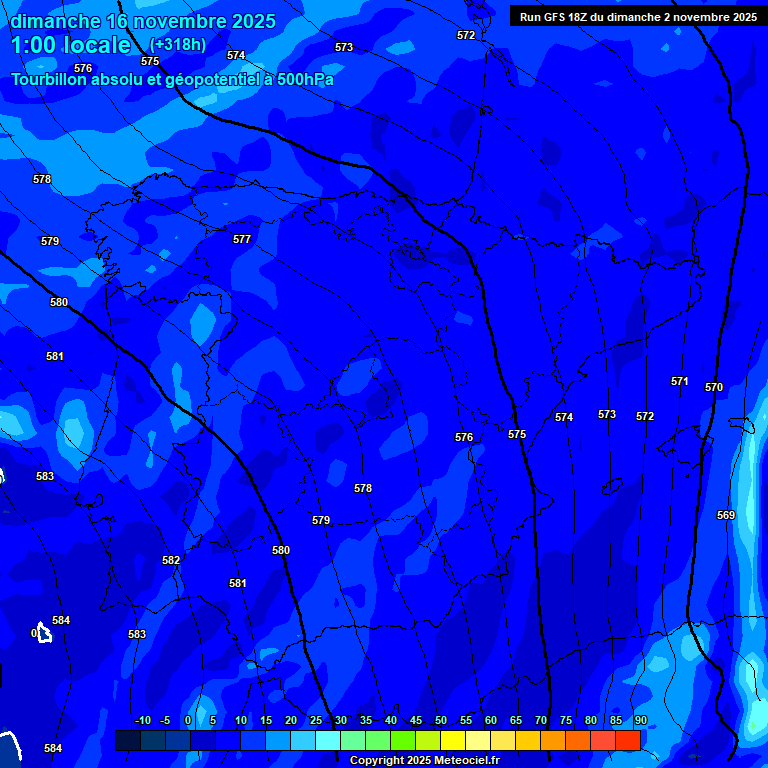Select the darkest navy swatch at legend's left end
768x768 pixels.
tap(128, 740)
